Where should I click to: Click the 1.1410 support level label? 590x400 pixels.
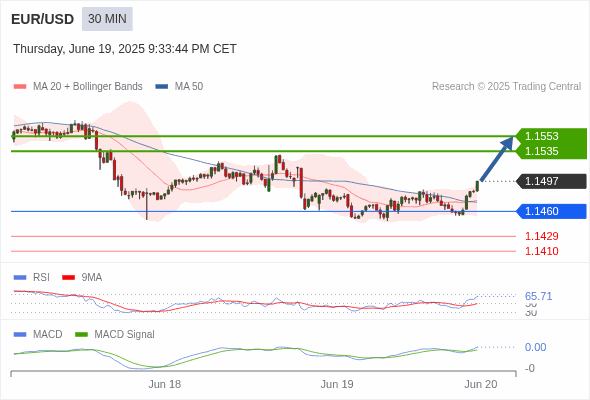(541, 251)
